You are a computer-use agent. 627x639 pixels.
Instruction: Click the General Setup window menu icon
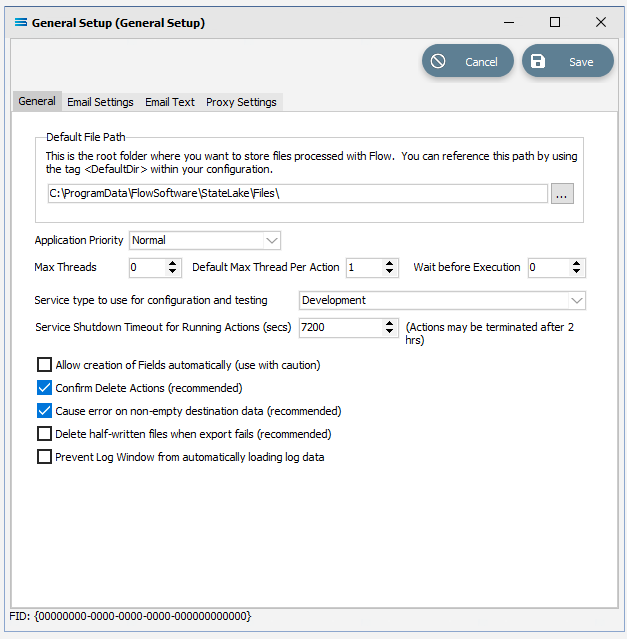coord(21,22)
